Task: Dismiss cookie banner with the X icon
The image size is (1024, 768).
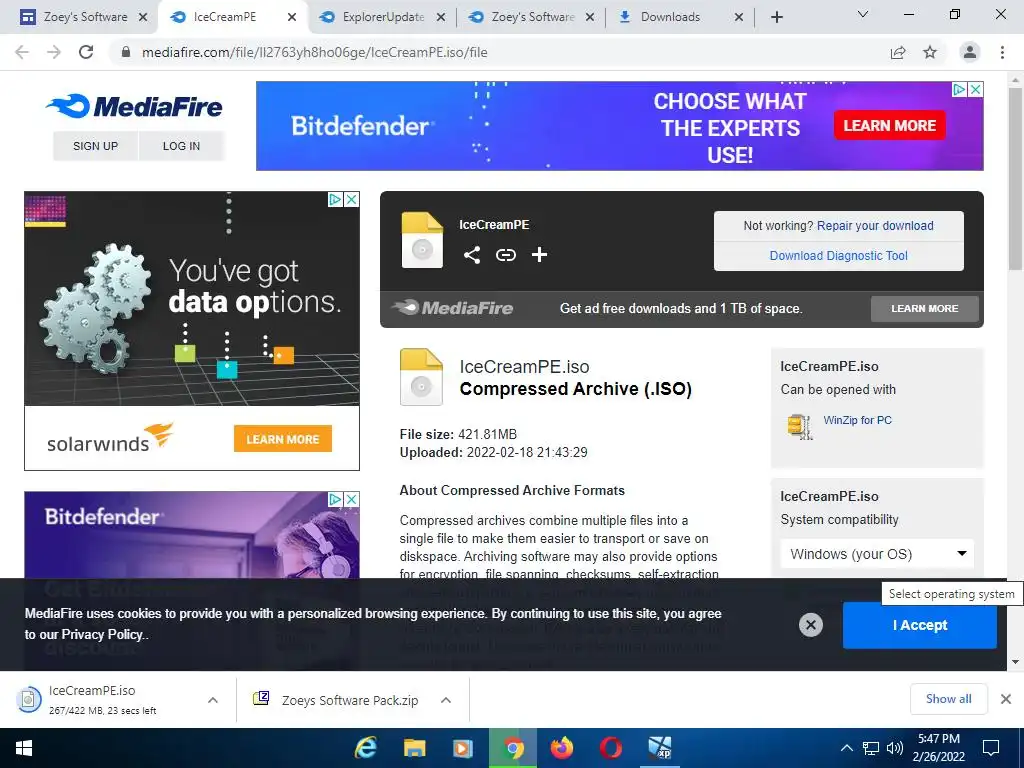Action: (810, 625)
